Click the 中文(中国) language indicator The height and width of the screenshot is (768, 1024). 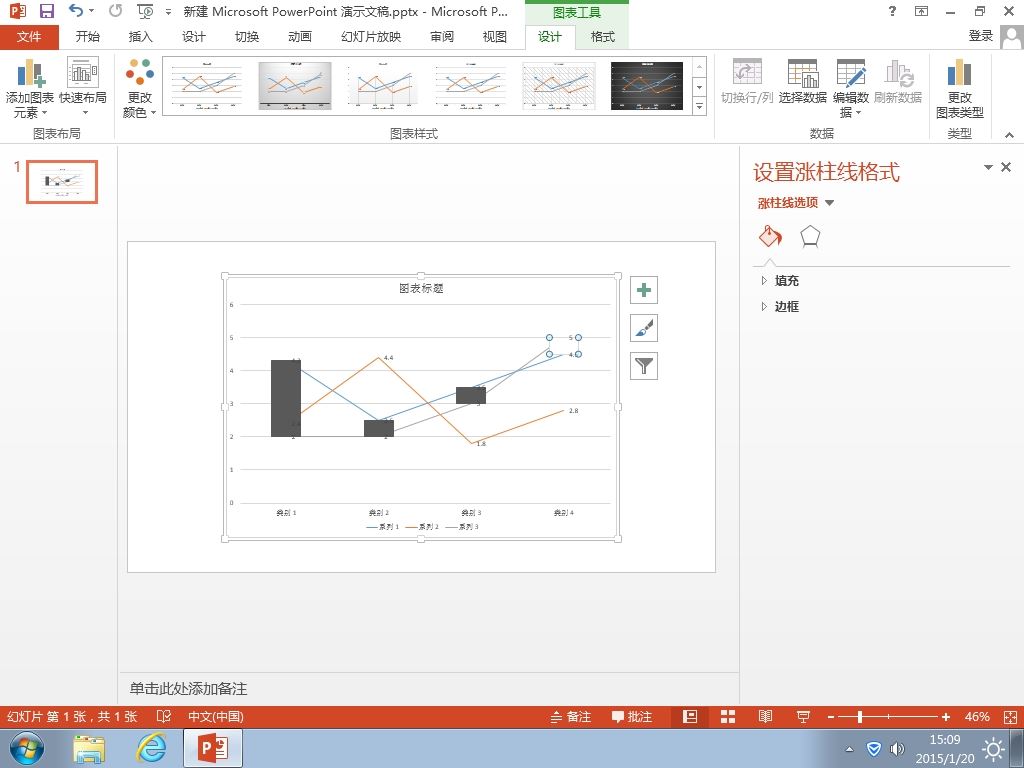click(216, 717)
